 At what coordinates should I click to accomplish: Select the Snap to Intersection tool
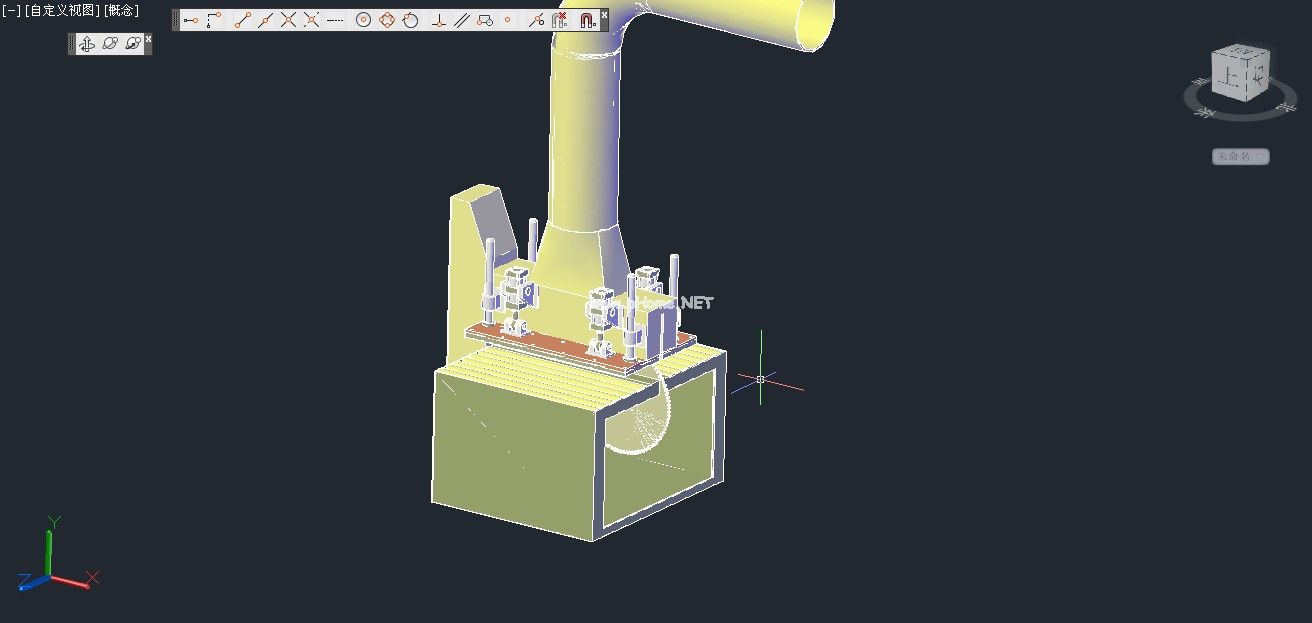pyautogui.click(x=289, y=18)
